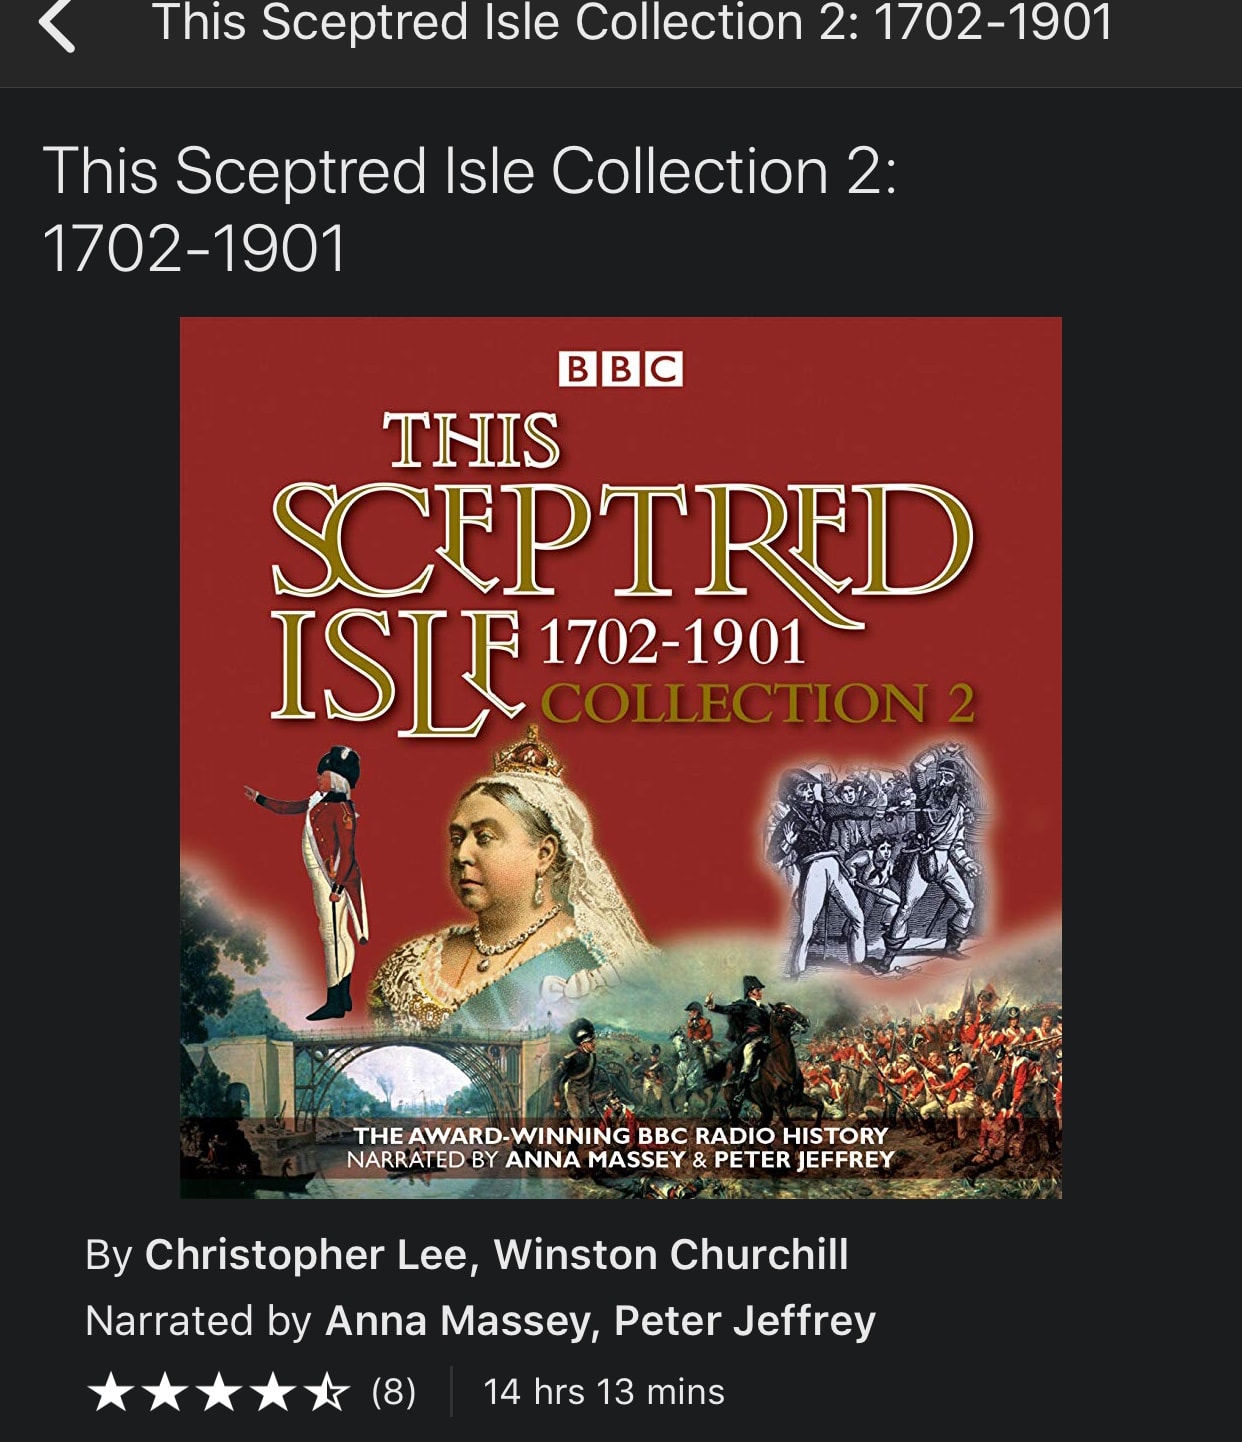The image size is (1242, 1442).
Task: Open the (8) reviews count
Action: click(x=394, y=1392)
